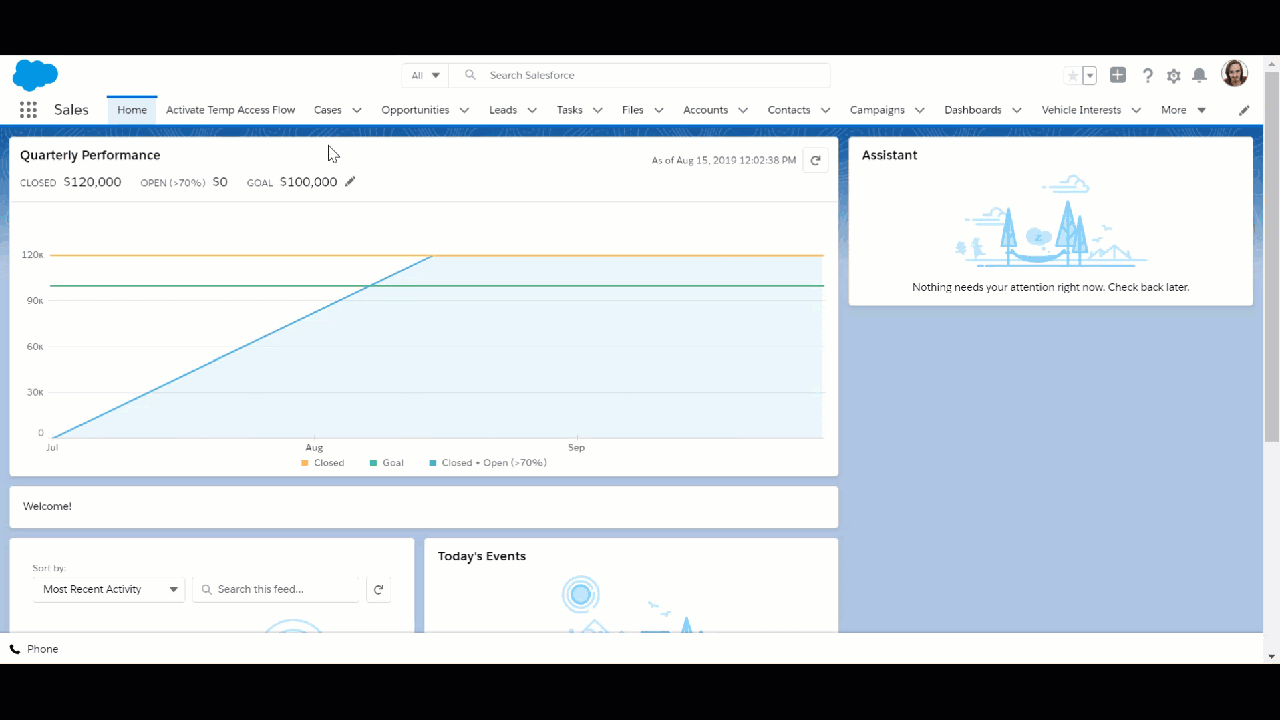Refresh the feed next to the search box
The width and height of the screenshot is (1280, 720).
(378, 589)
